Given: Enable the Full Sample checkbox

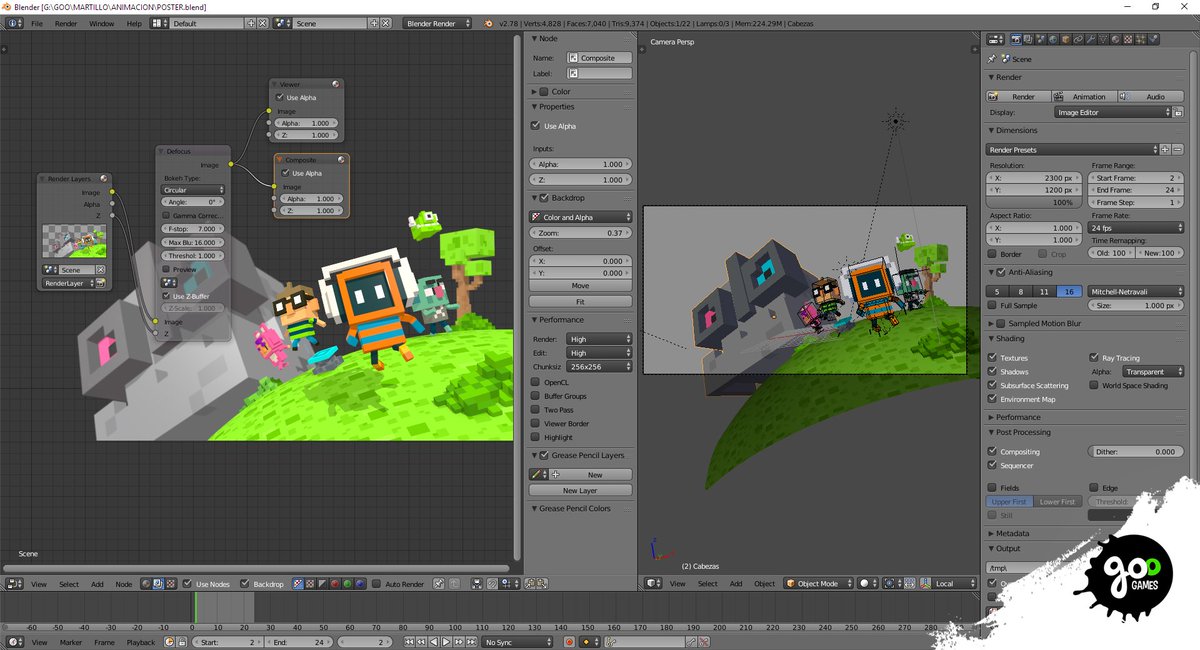Looking at the screenshot, I should 993,305.
